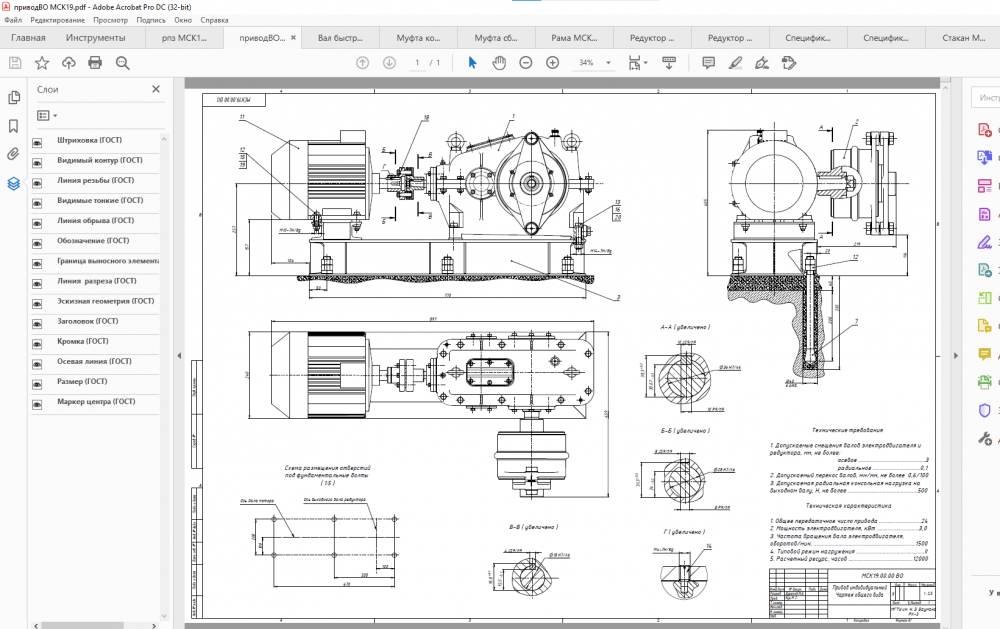Go to the Инструменты view
The image size is (1000, 629).
point(96,39)
